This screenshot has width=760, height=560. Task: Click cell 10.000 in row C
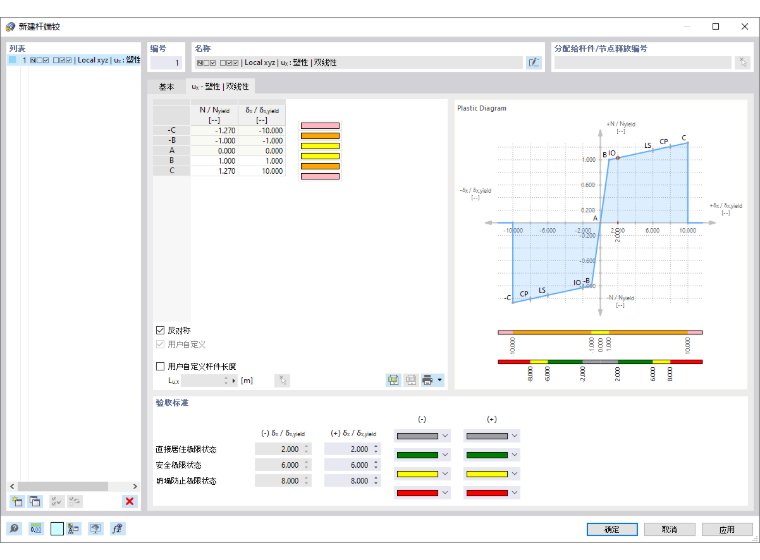(x=262, y=171)
